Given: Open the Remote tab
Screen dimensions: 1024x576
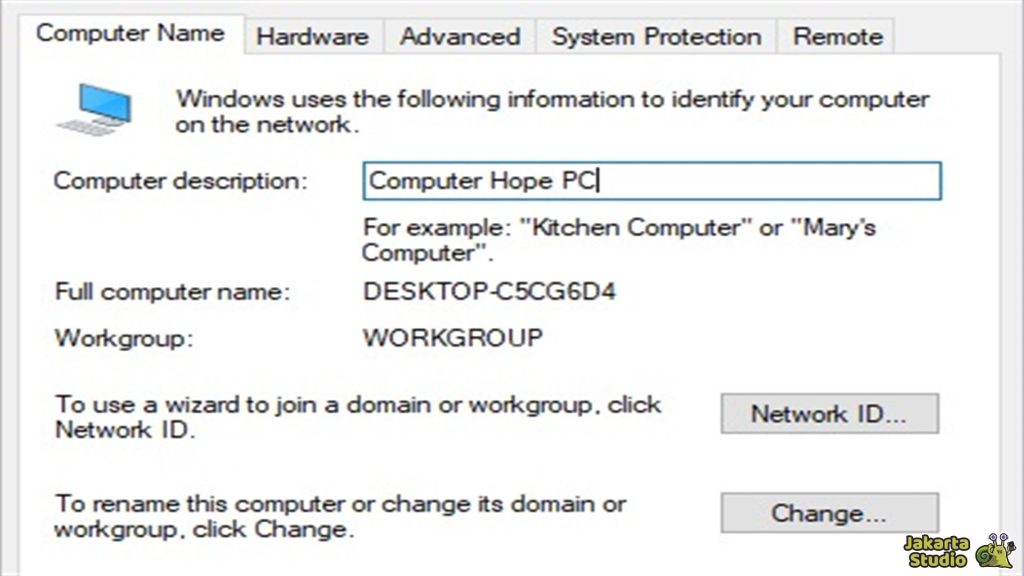Looking at the screenshot, I should click(x=836, y=36).
